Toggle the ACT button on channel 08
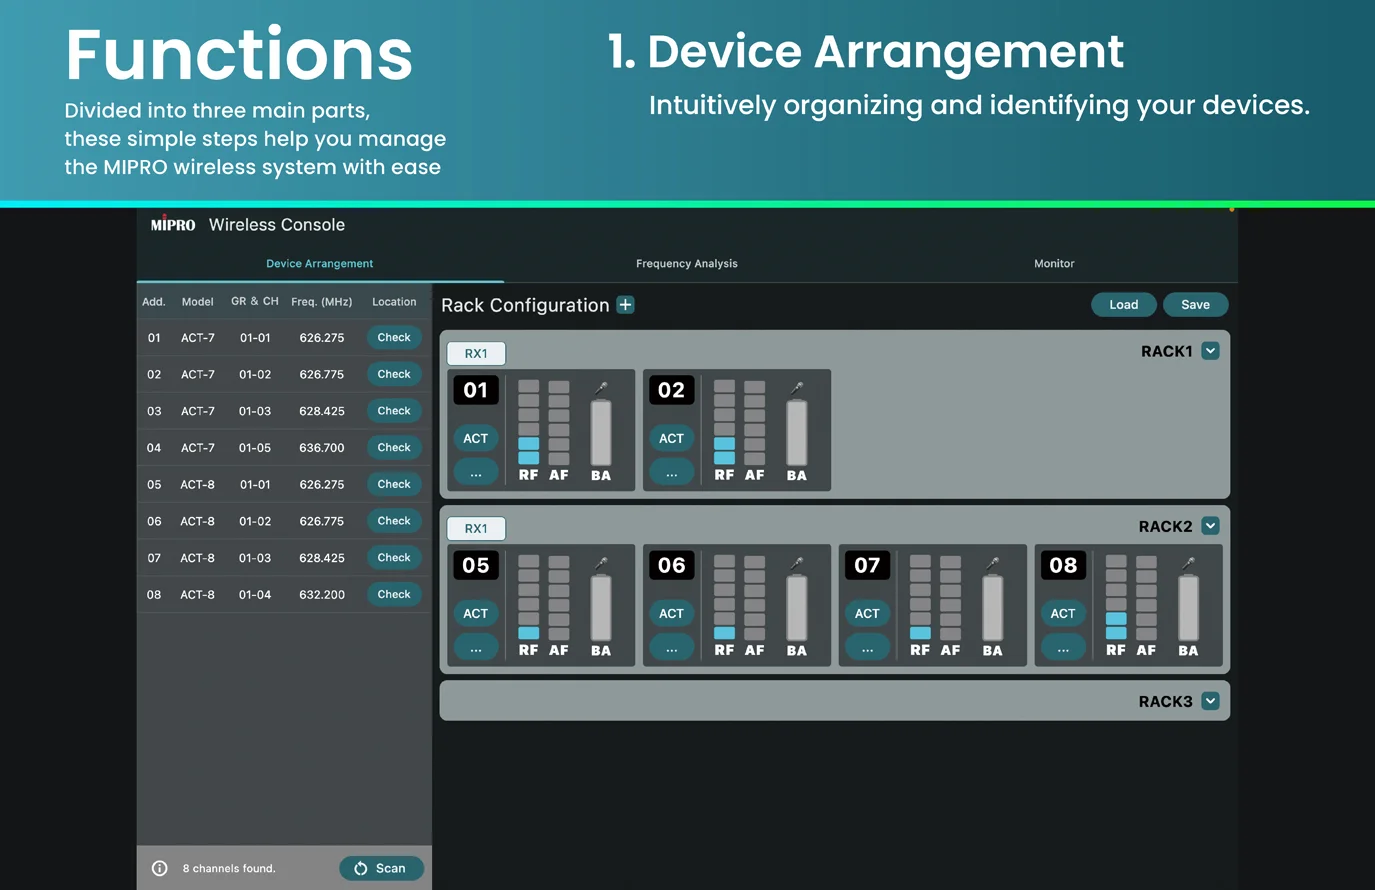The height and width of the screenshot is (890, 1375). (1063, 613)
